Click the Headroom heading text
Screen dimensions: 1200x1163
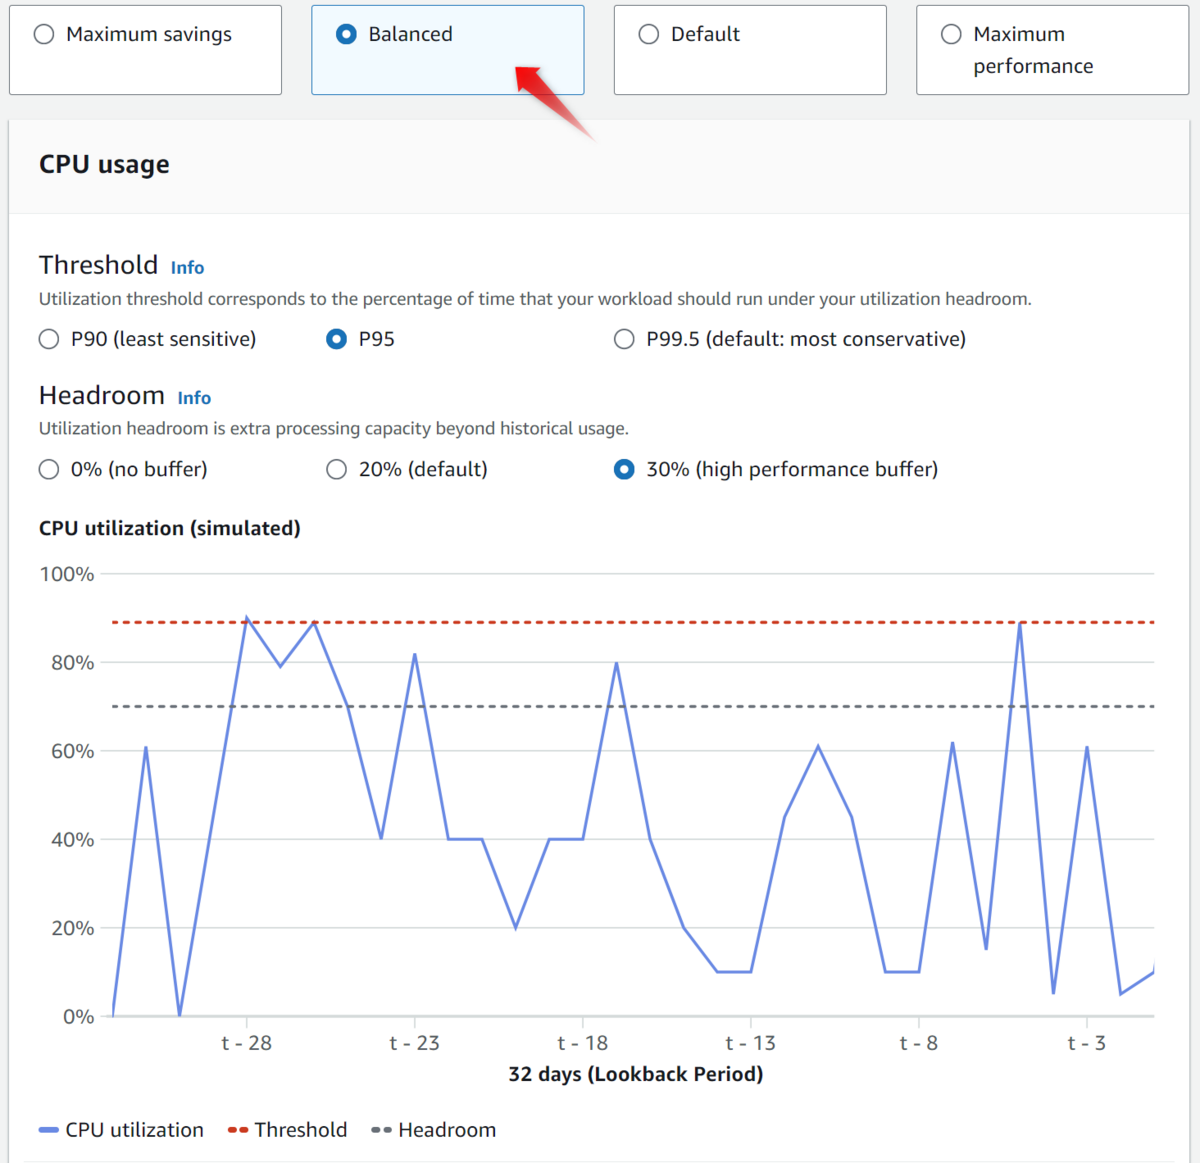pos(102,395)
